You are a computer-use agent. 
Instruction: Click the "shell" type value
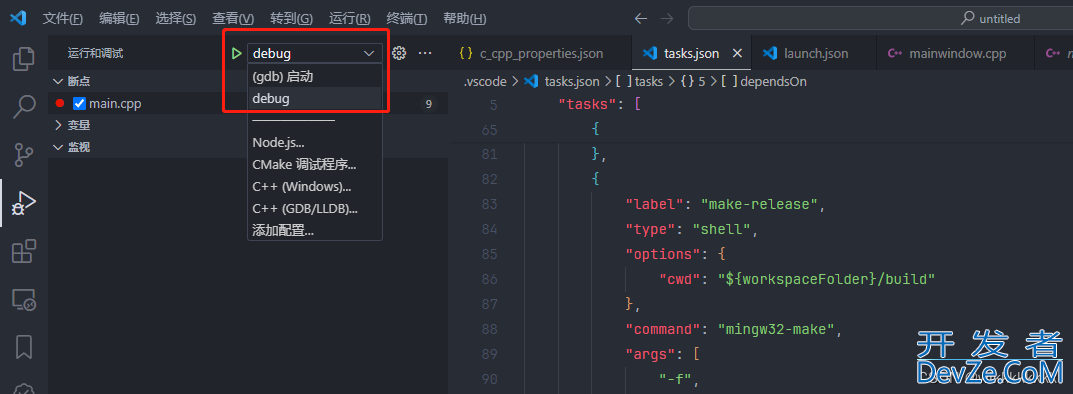[x=721, y=229]
